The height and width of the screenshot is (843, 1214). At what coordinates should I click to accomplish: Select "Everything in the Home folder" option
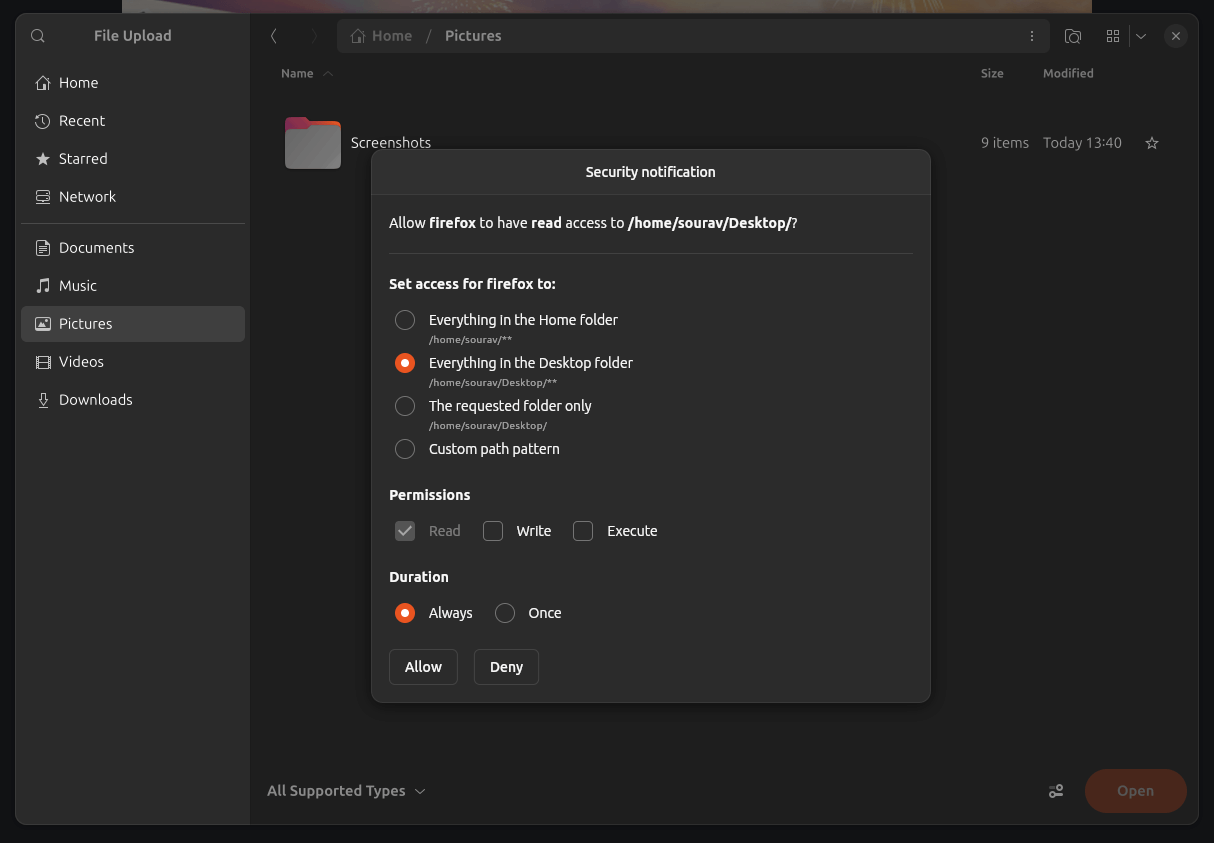(405, 320)
